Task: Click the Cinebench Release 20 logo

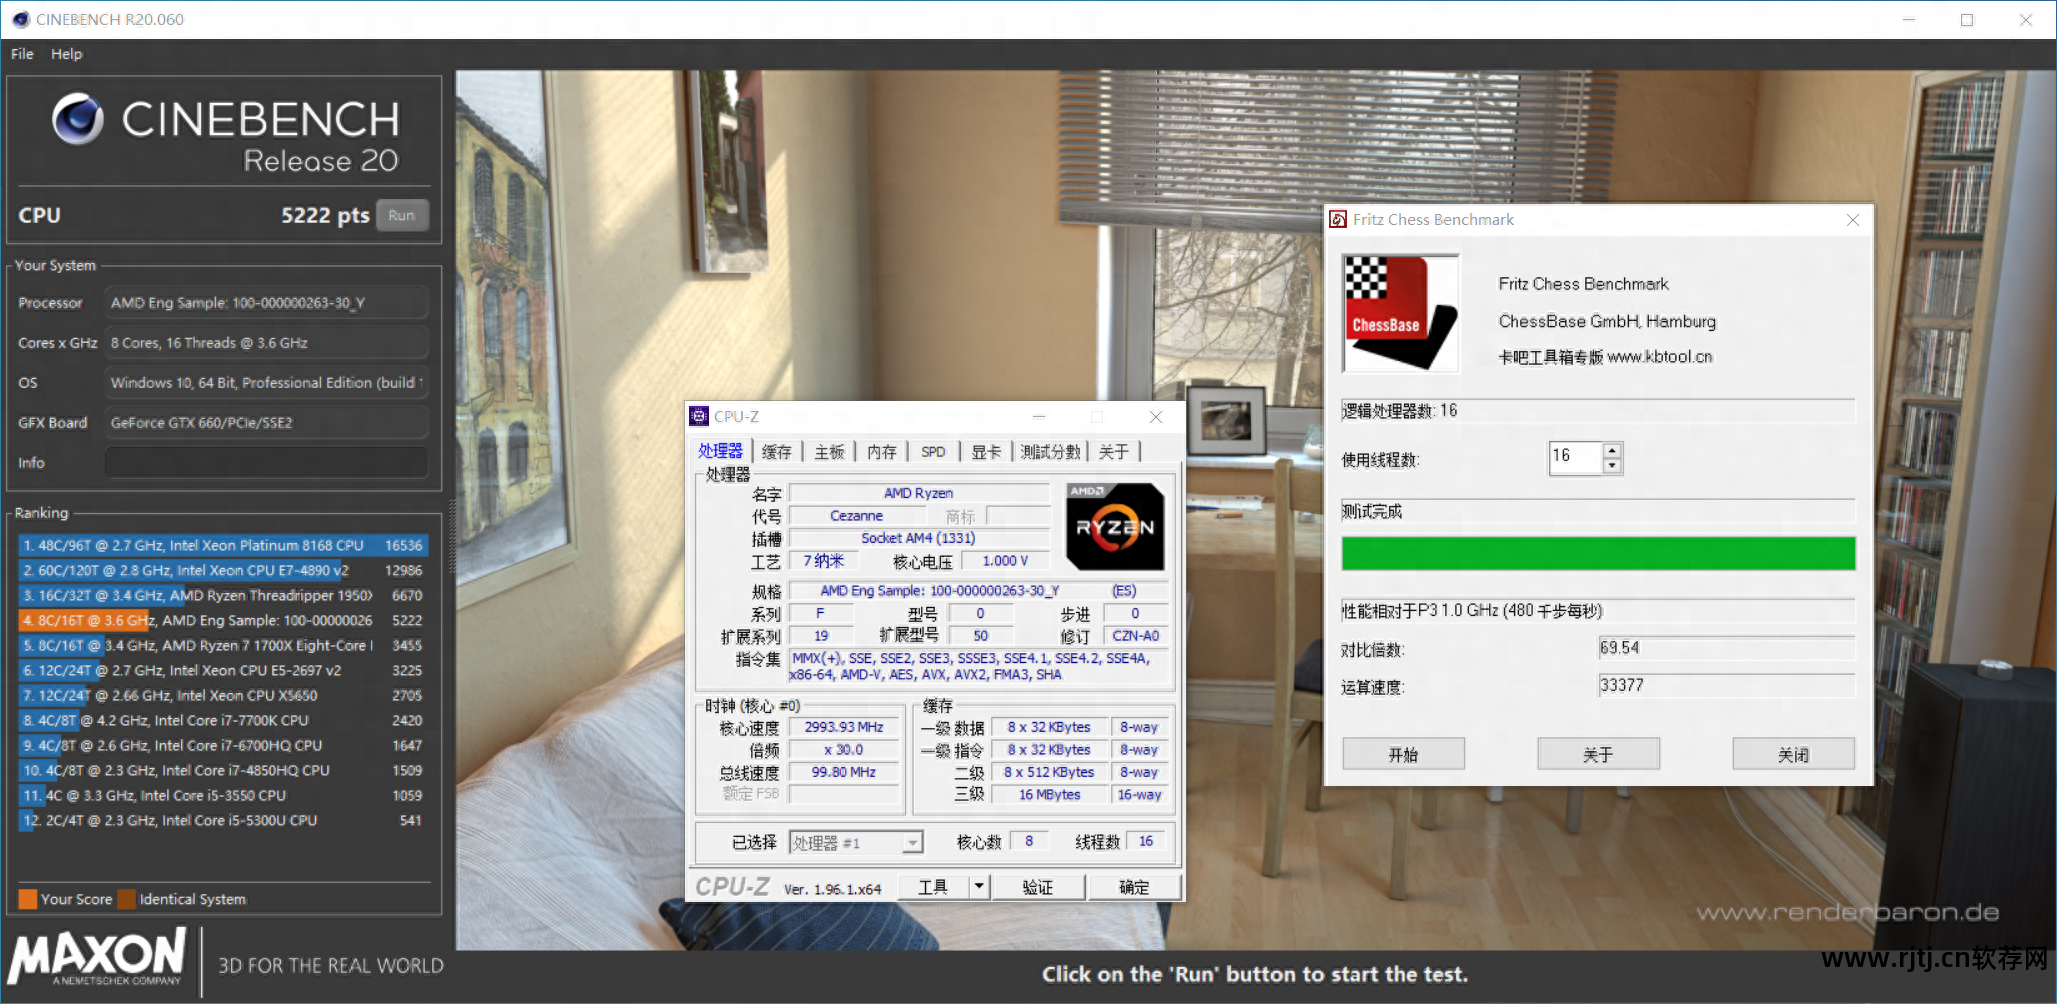Action: pos(227,134)
